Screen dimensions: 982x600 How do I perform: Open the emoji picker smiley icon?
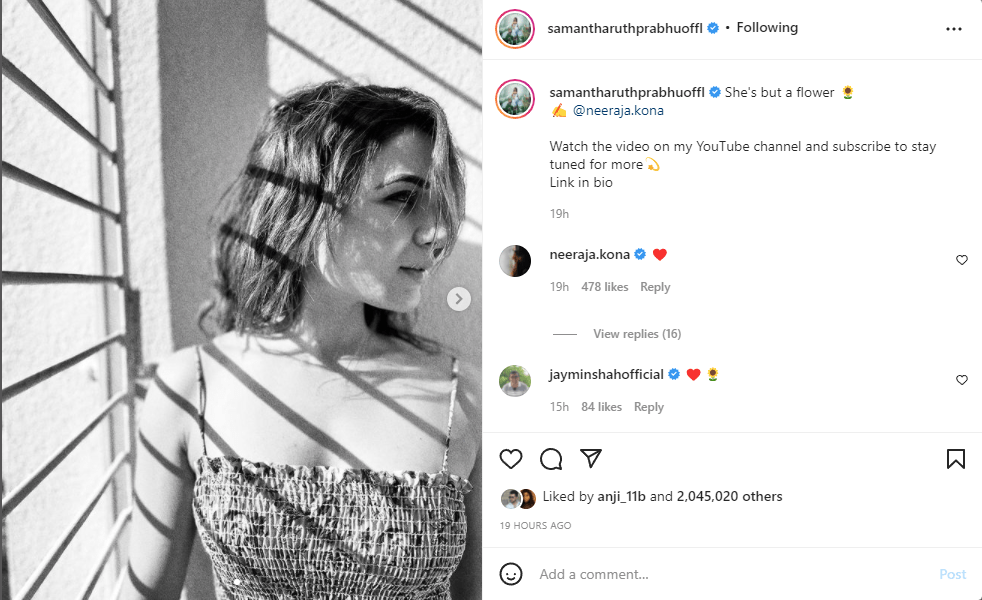511,574
